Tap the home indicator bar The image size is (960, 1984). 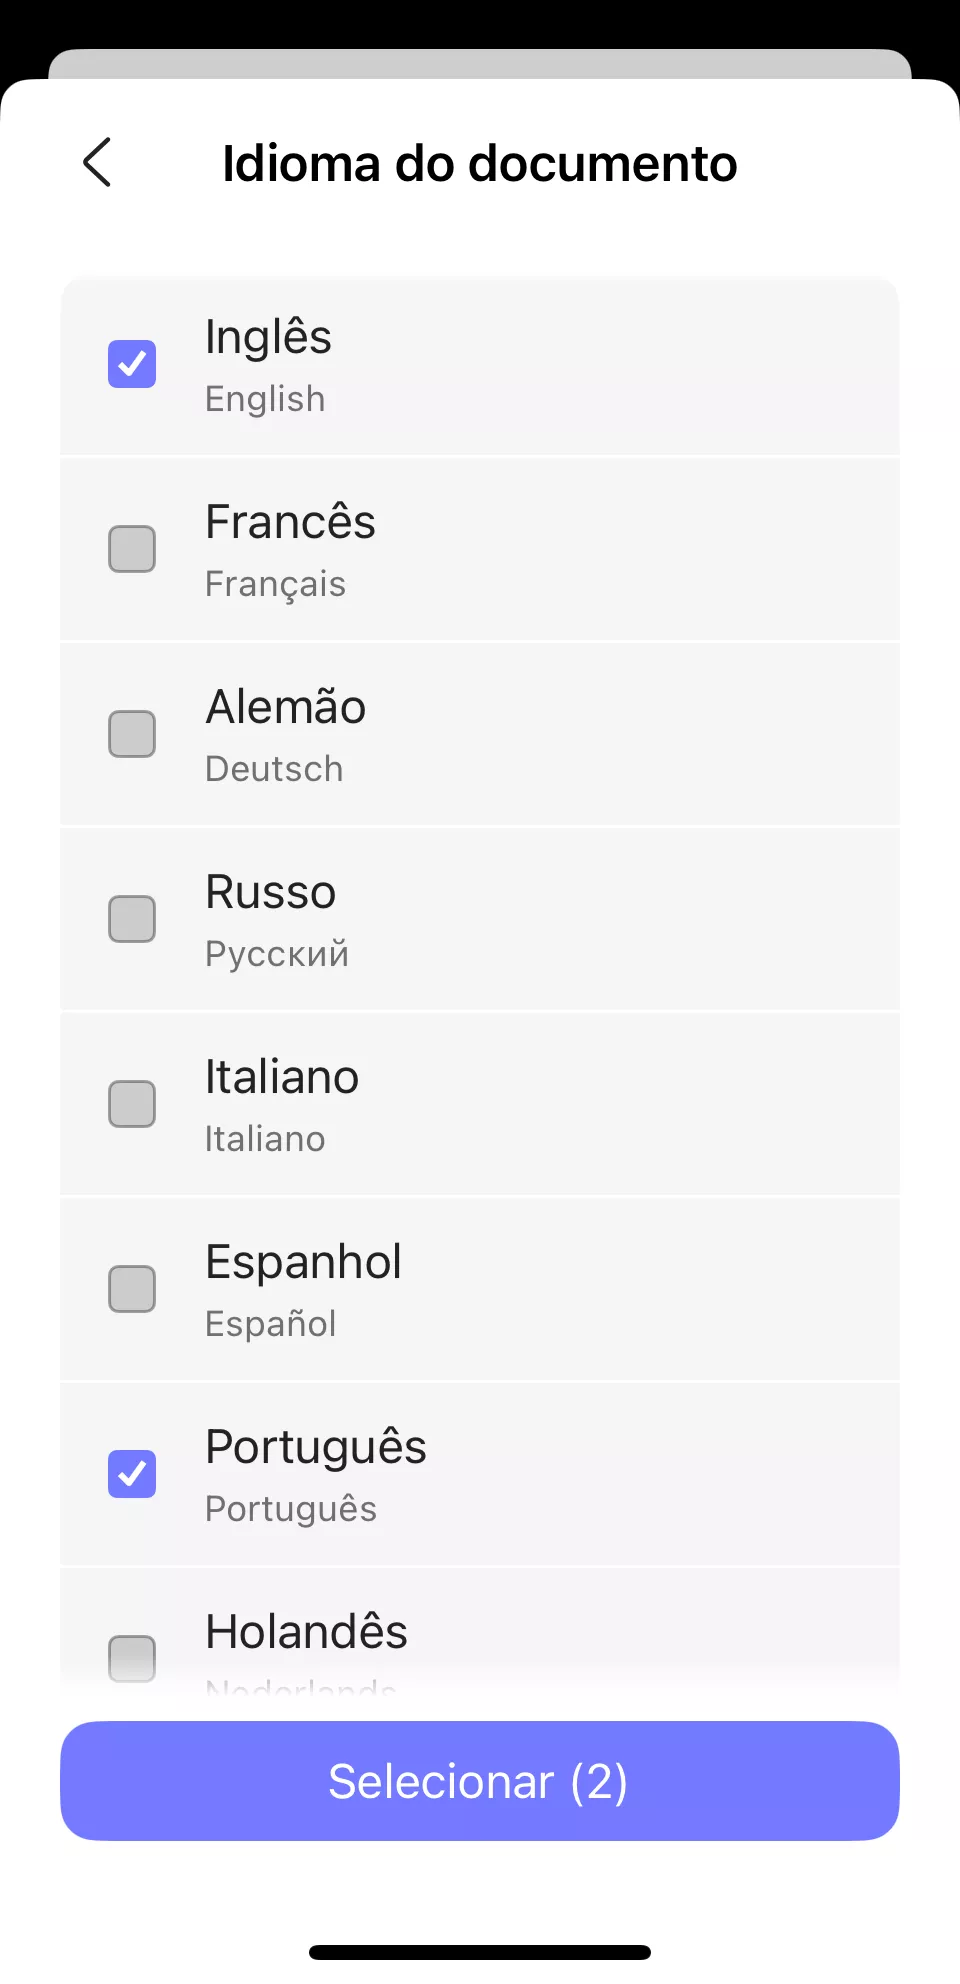click(480, 1952)
